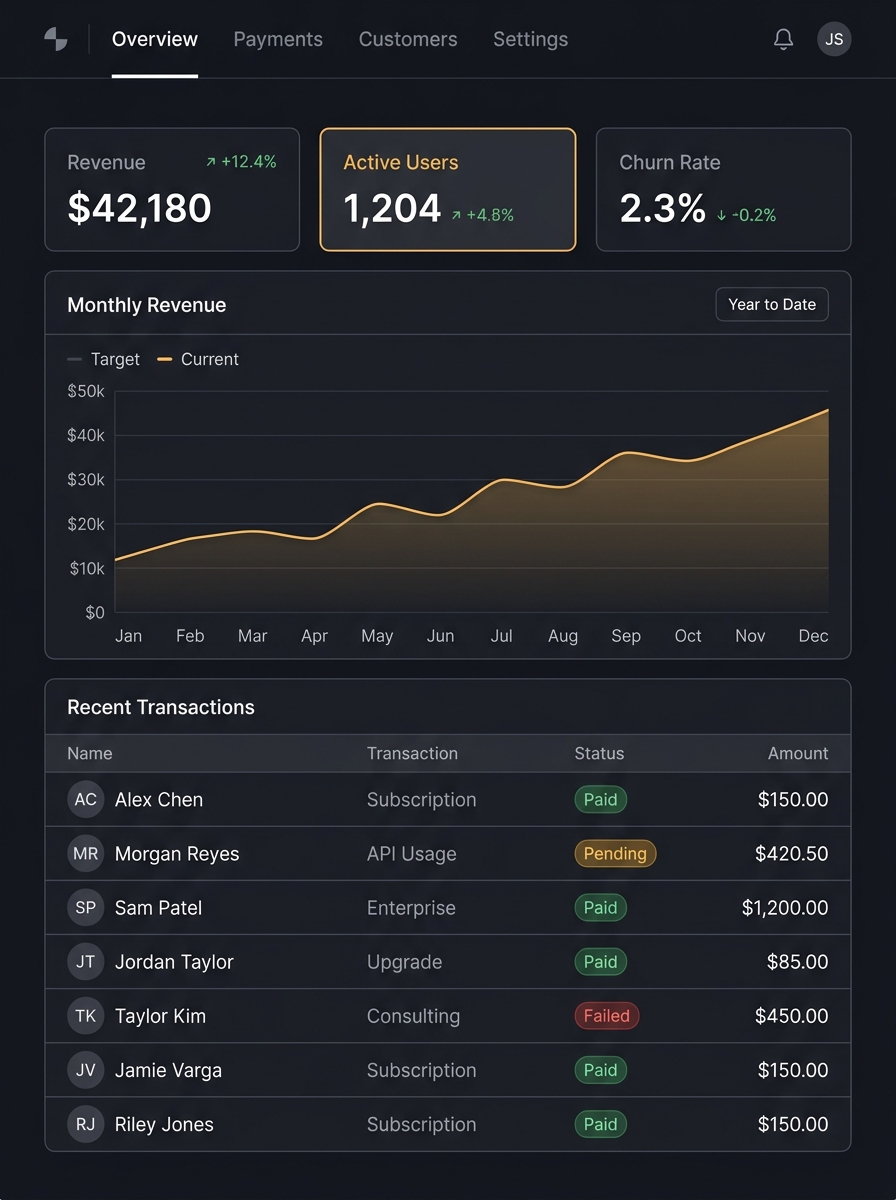Click the +4.8% active users change
Viewport: 896px width, 1200px height.
click(x=482, y=215)
